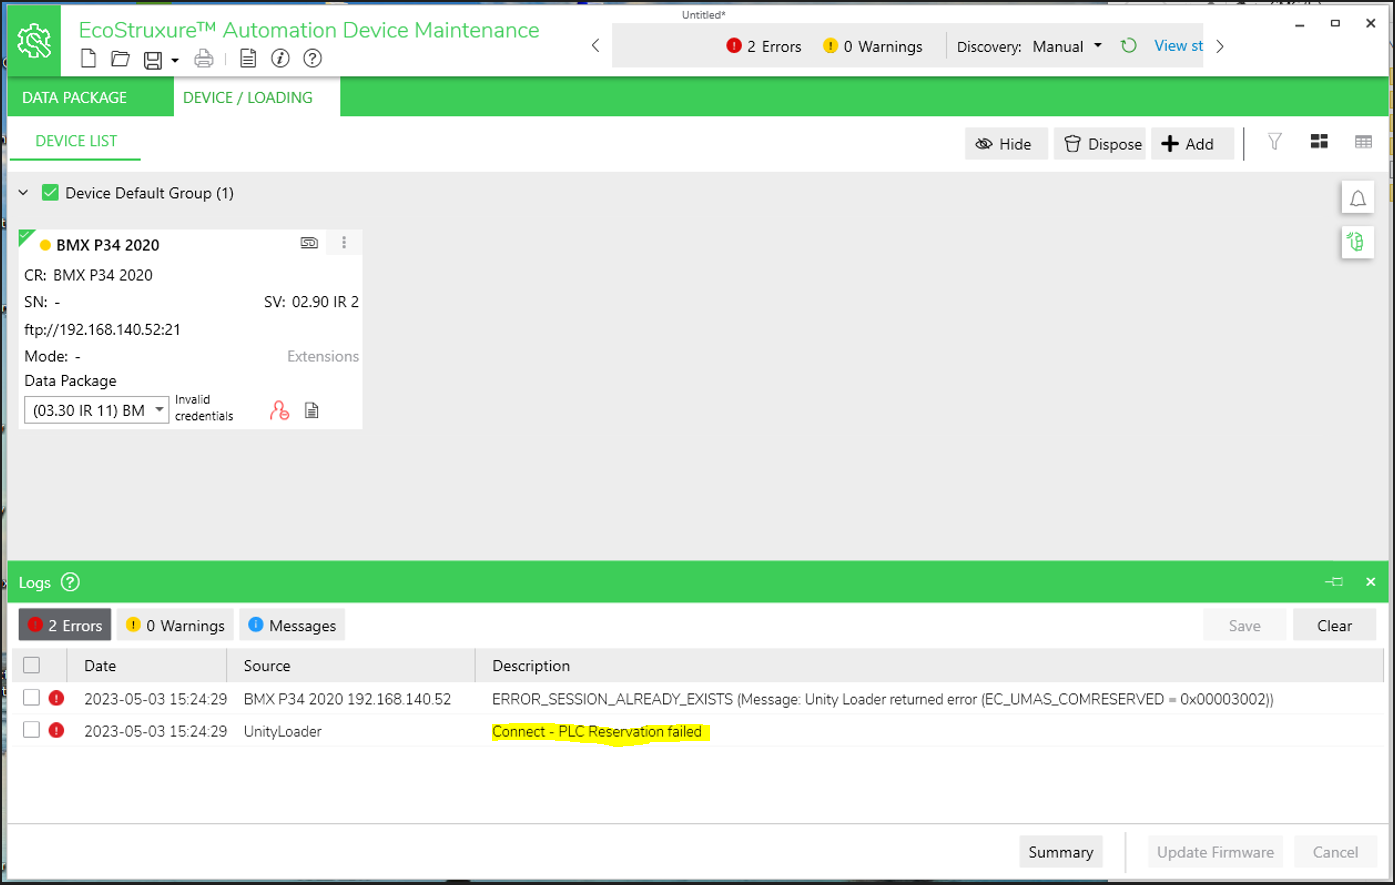
Task: Open a project using the folder icon
Action: click(120, 59)
